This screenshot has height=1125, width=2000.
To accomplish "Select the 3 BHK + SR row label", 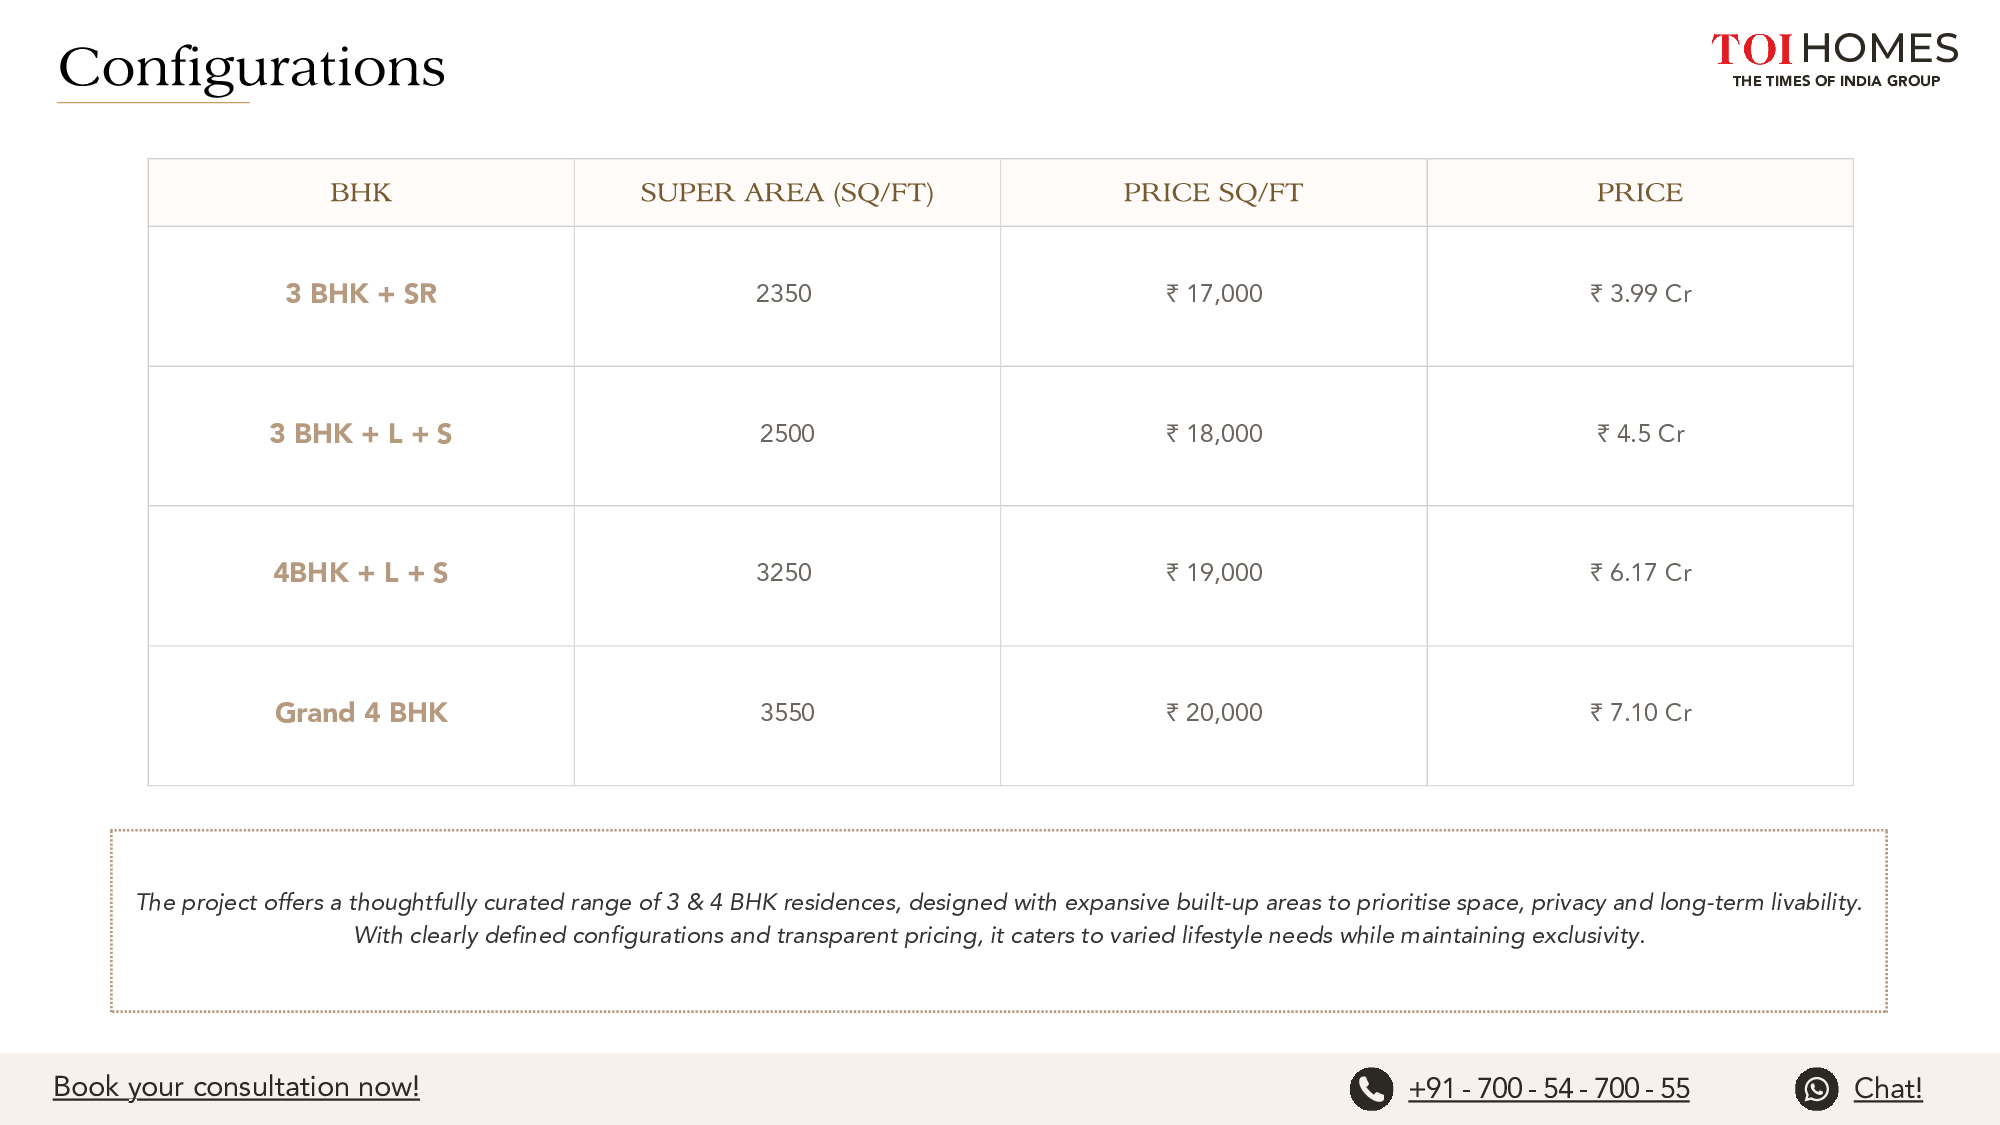I will click(361, 294).
